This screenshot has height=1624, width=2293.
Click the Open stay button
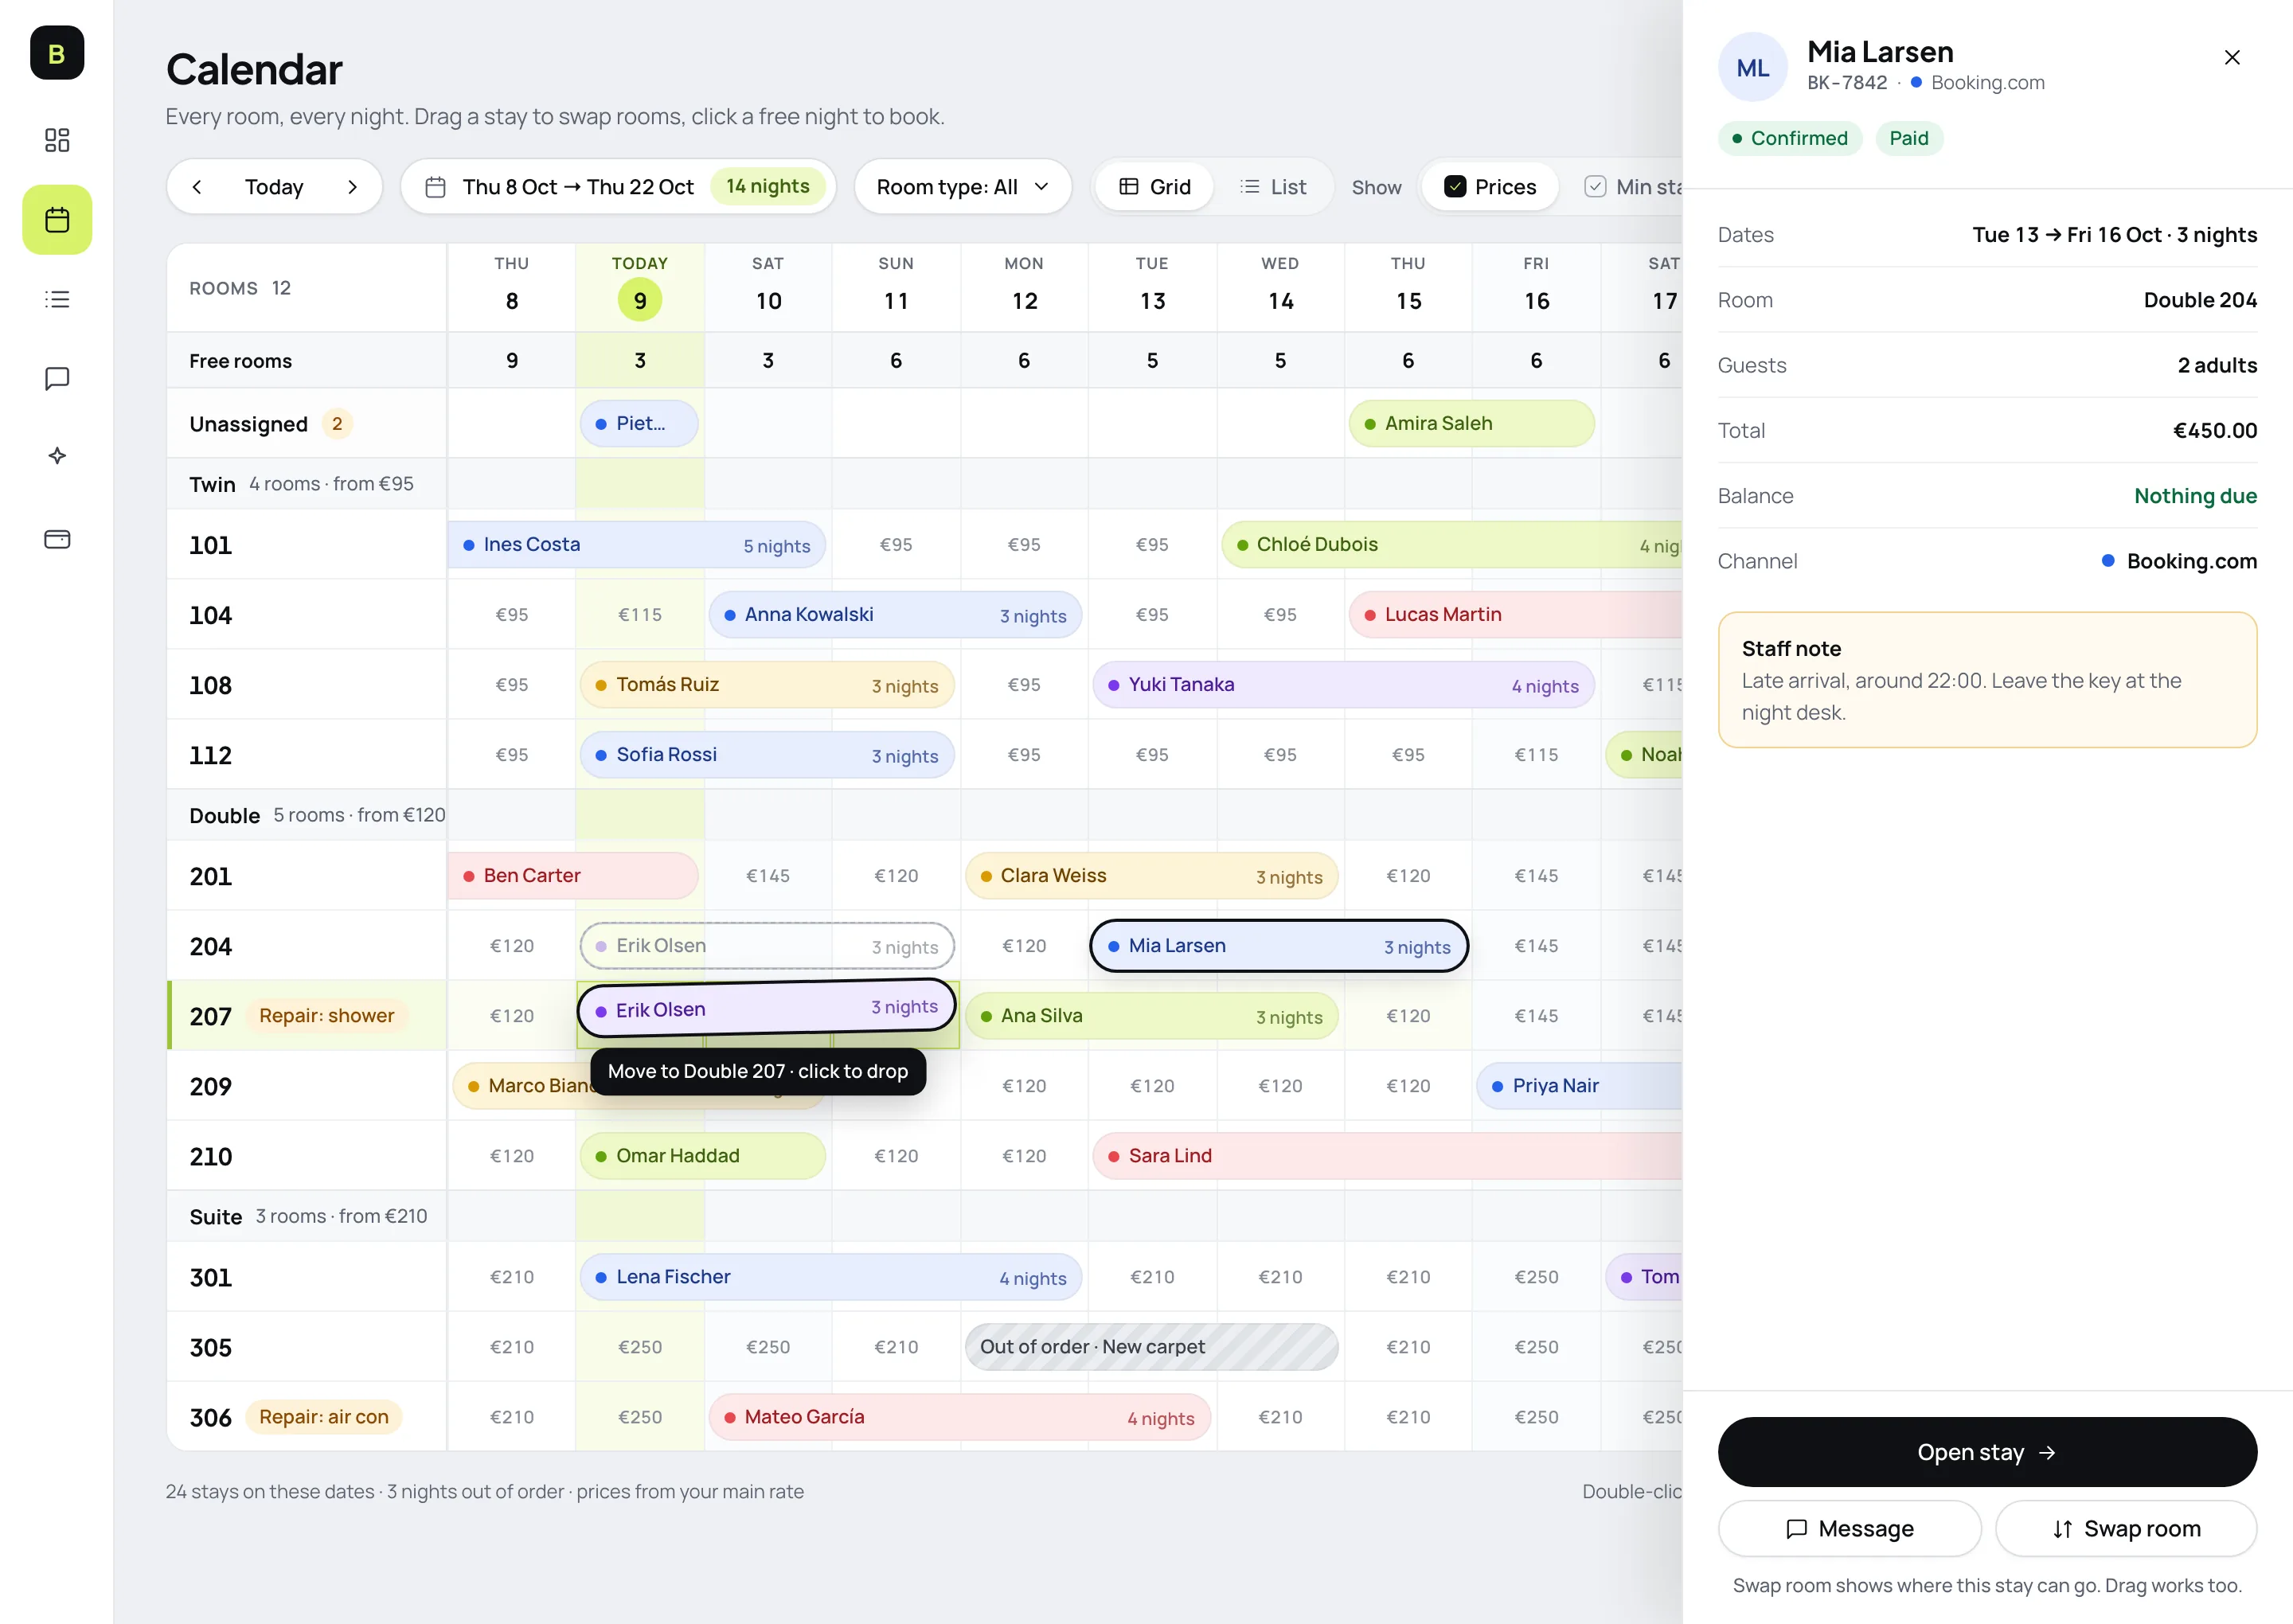tap(1986, 1452)
